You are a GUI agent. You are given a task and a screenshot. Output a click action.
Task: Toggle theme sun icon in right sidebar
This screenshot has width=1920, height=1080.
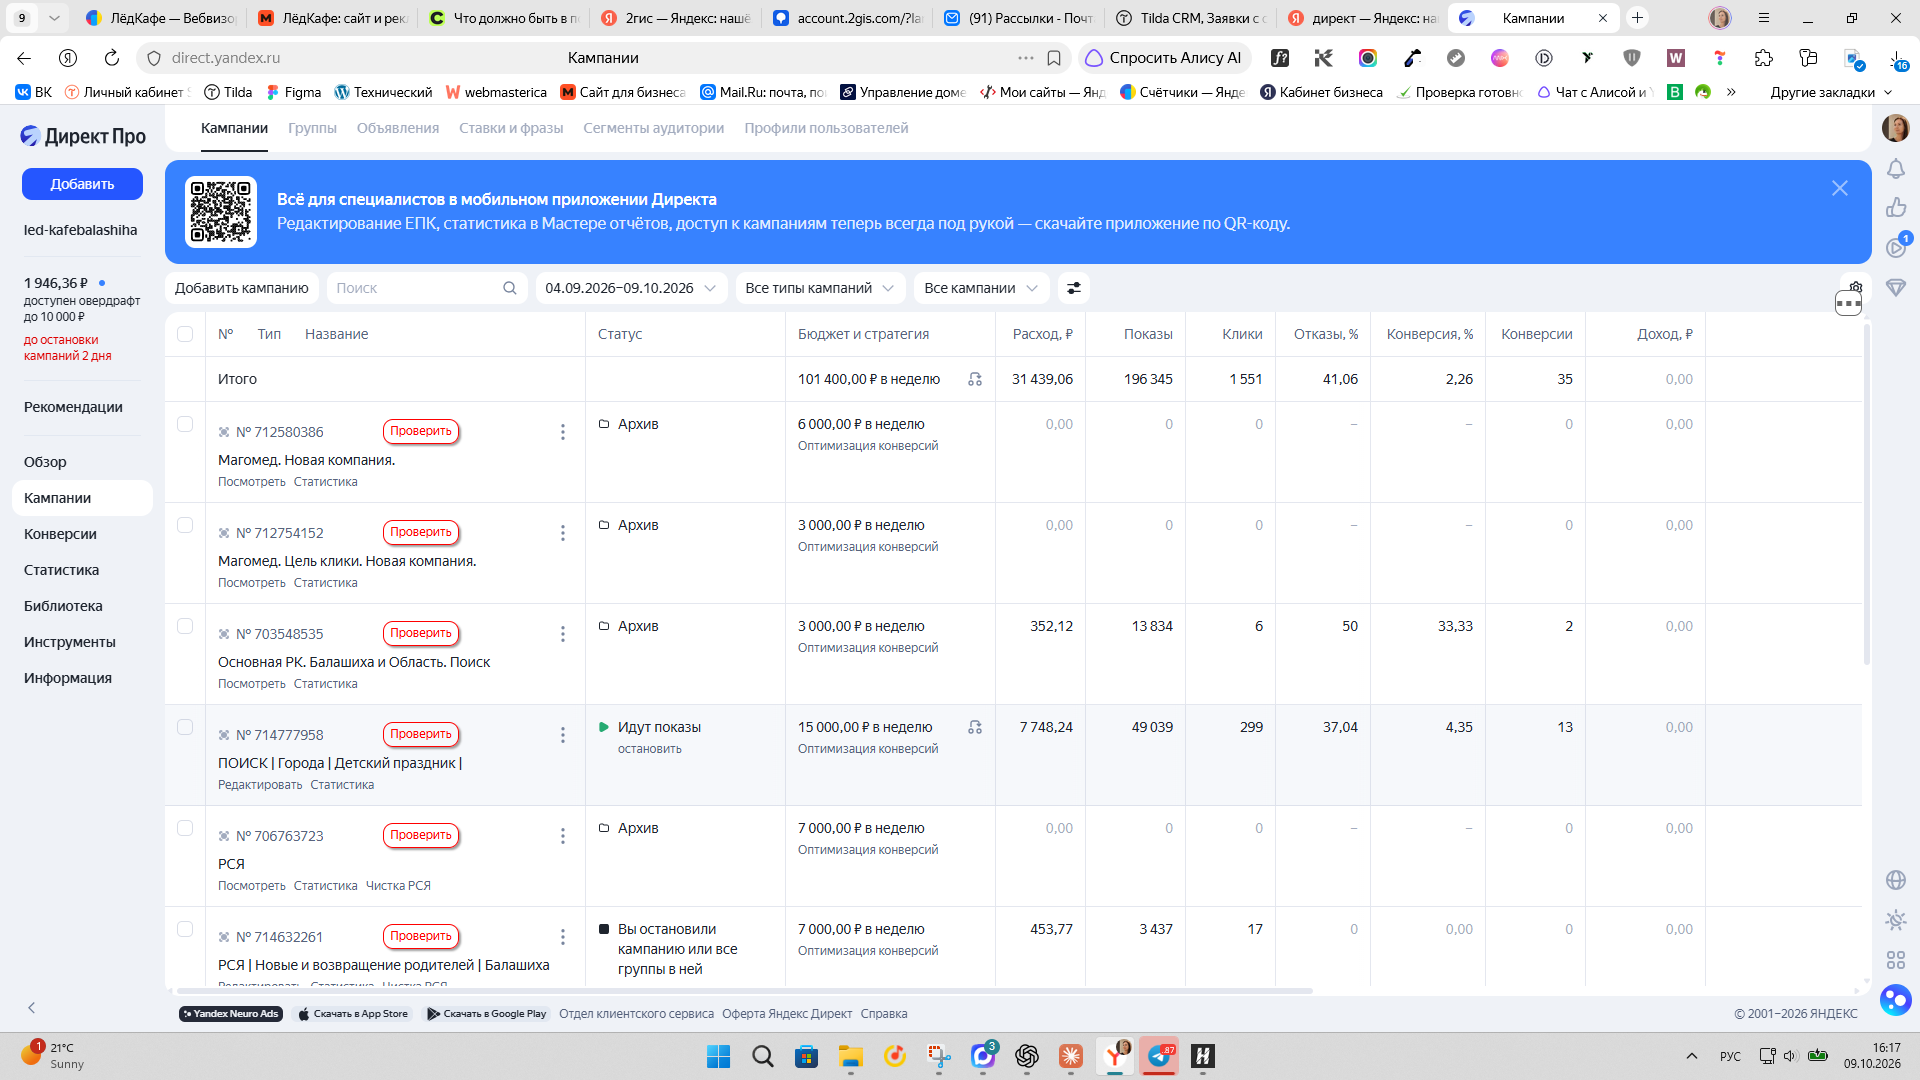[1895, 920]
